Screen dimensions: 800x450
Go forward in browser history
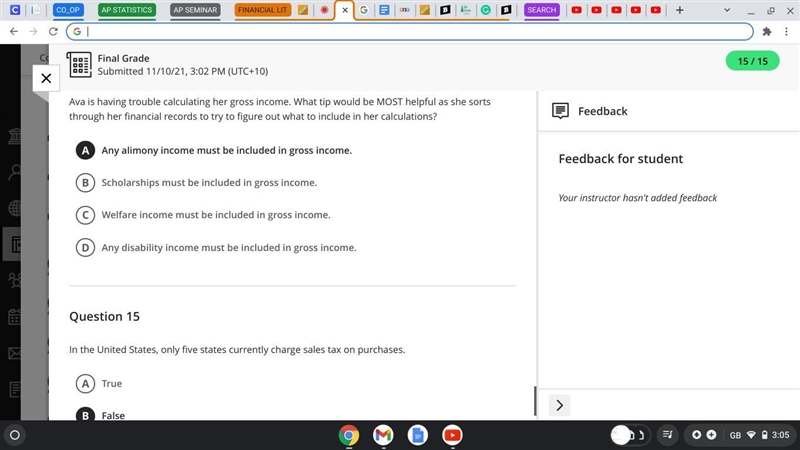click(x=33, y=32)
